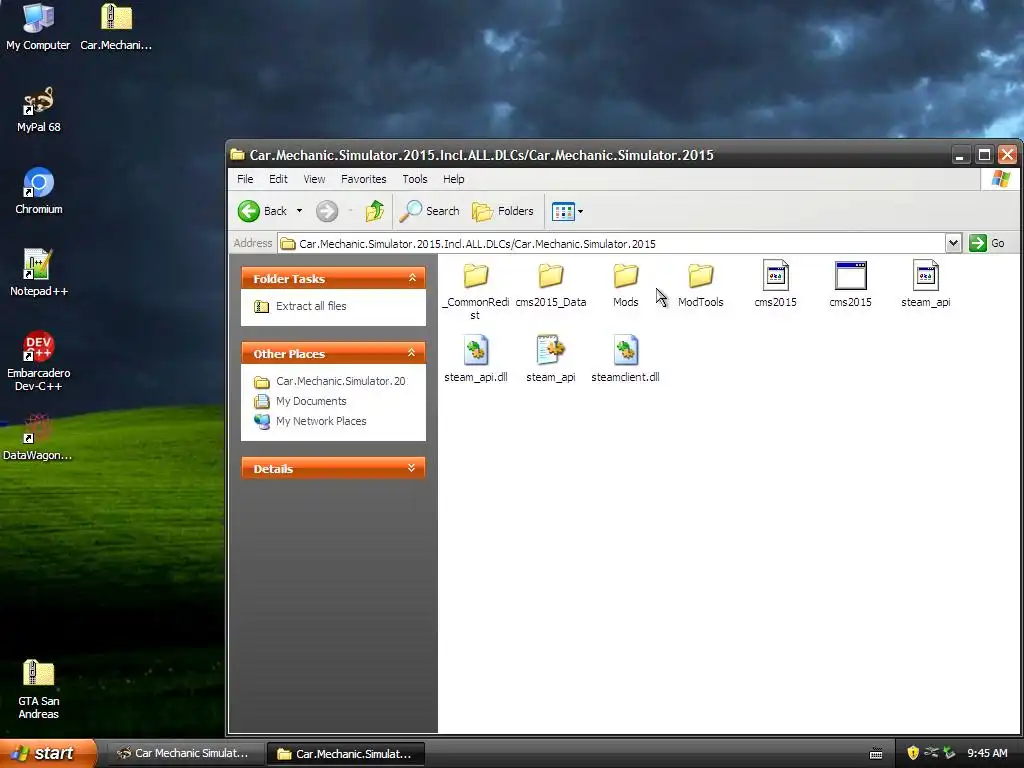
Task: Select steamclient.dll file
Action: tap(625, 359)
